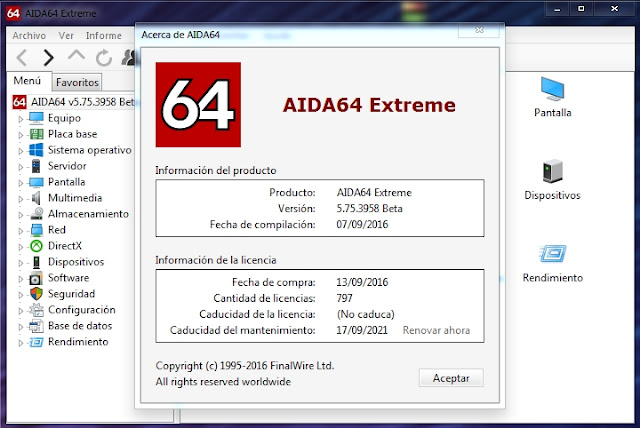Open the Informe menu

tap(104, 36)
